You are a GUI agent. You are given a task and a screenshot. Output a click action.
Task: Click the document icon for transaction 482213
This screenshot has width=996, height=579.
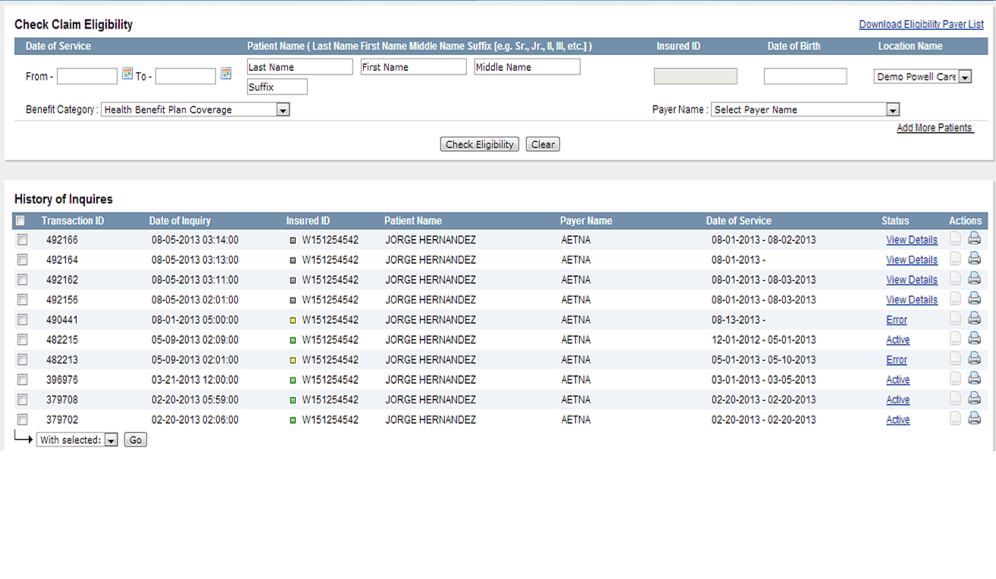955,359
